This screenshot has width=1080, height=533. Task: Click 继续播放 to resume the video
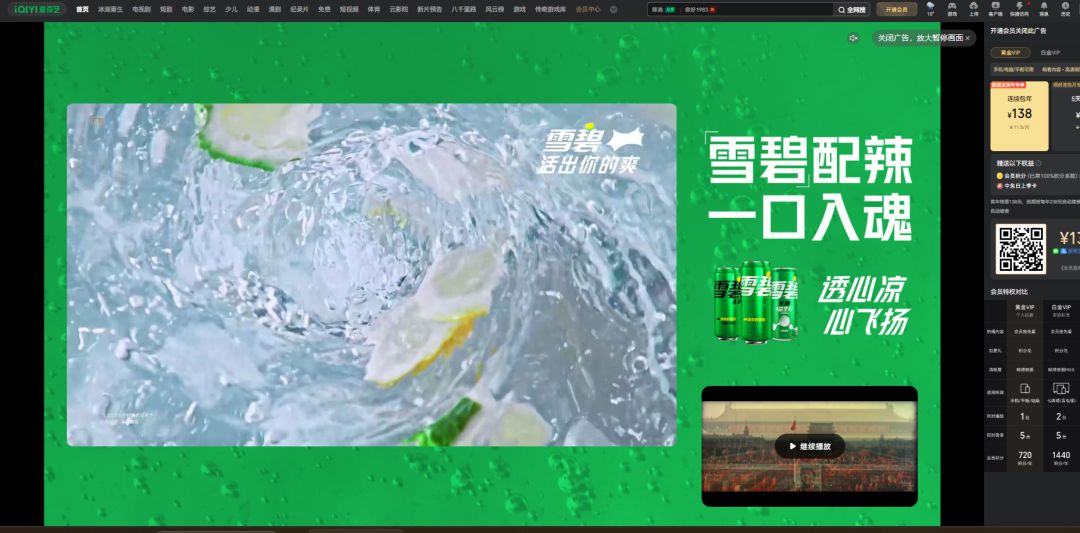pyautogui.click(x=809, y=446)
